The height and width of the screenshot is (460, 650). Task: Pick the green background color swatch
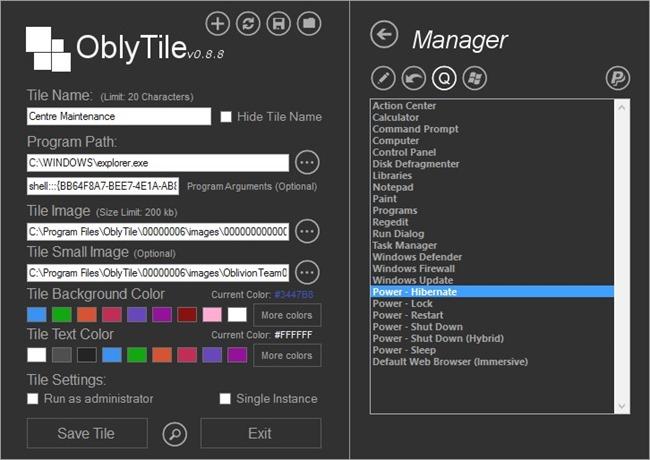coord(62,315)
